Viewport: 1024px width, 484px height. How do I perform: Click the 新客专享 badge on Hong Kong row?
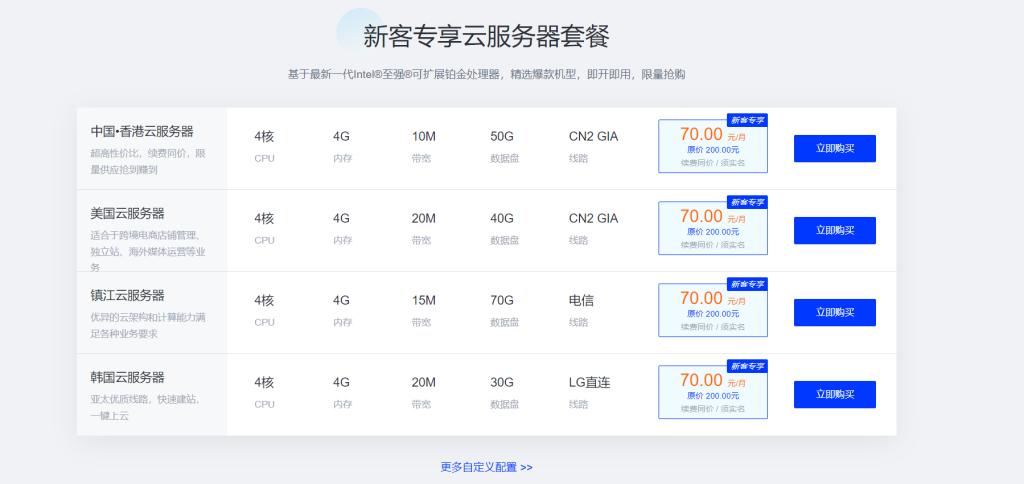tap(747, 120)
